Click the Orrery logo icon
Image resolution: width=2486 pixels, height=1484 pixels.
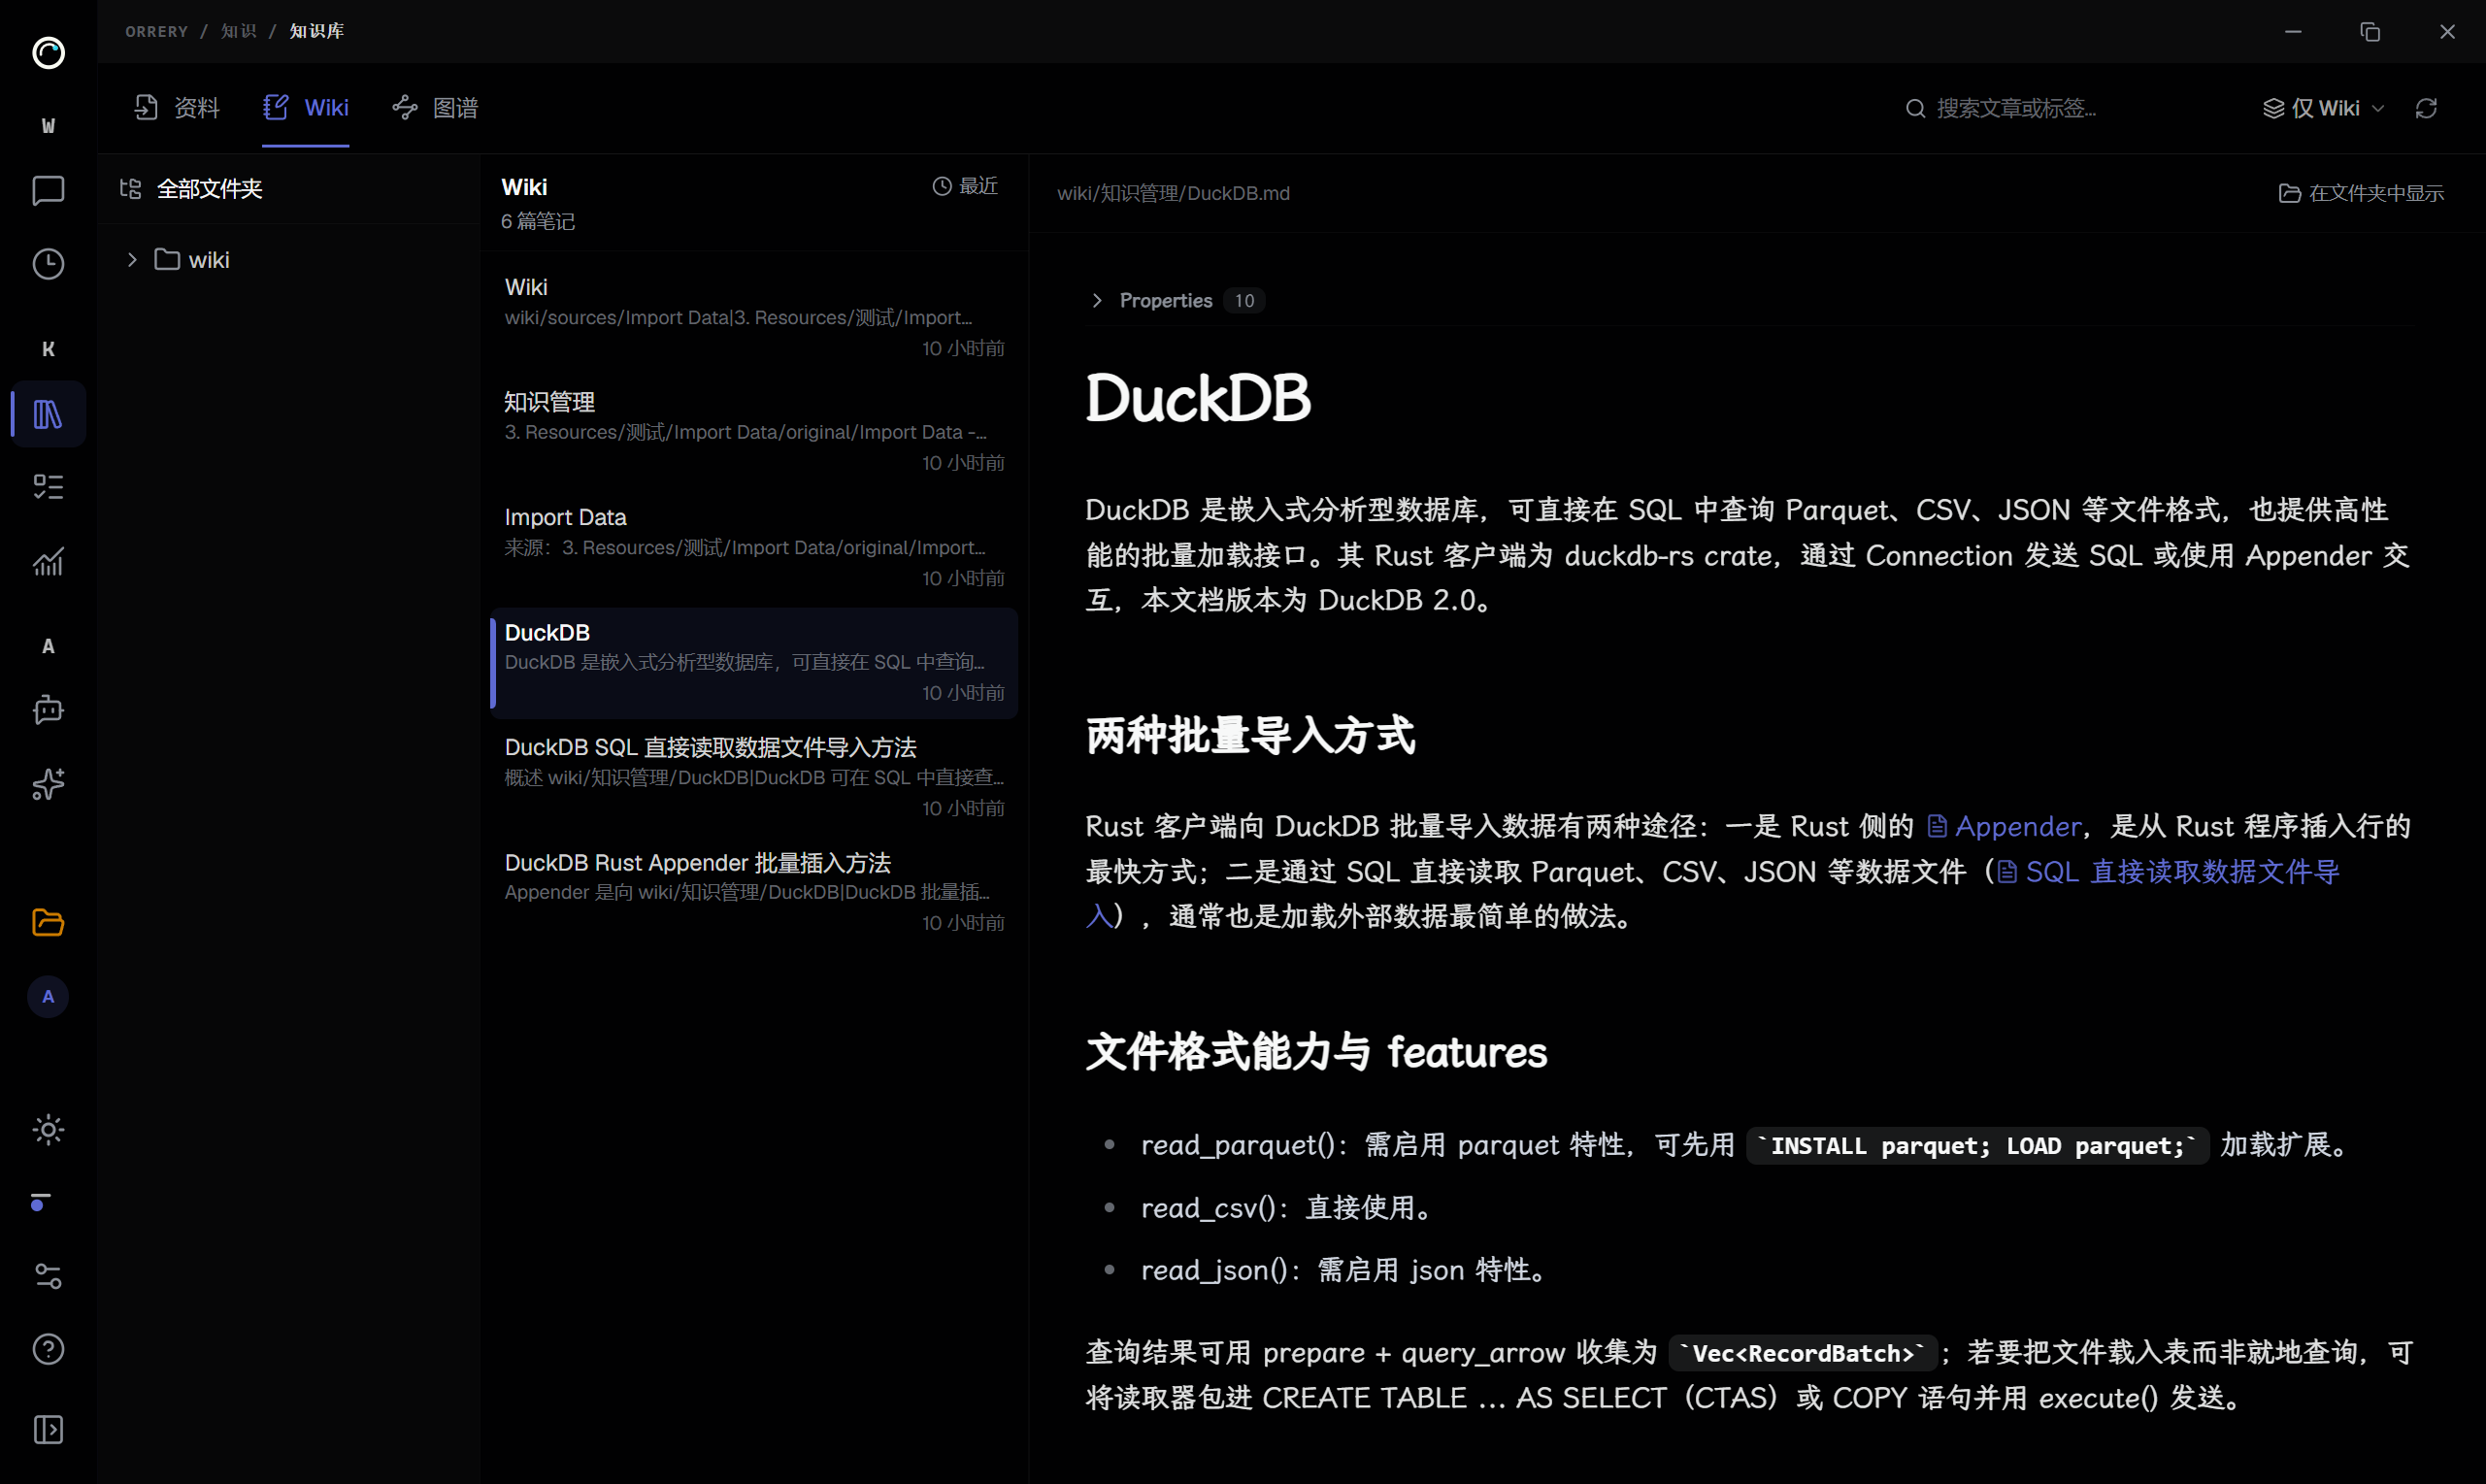coord(48,52)
